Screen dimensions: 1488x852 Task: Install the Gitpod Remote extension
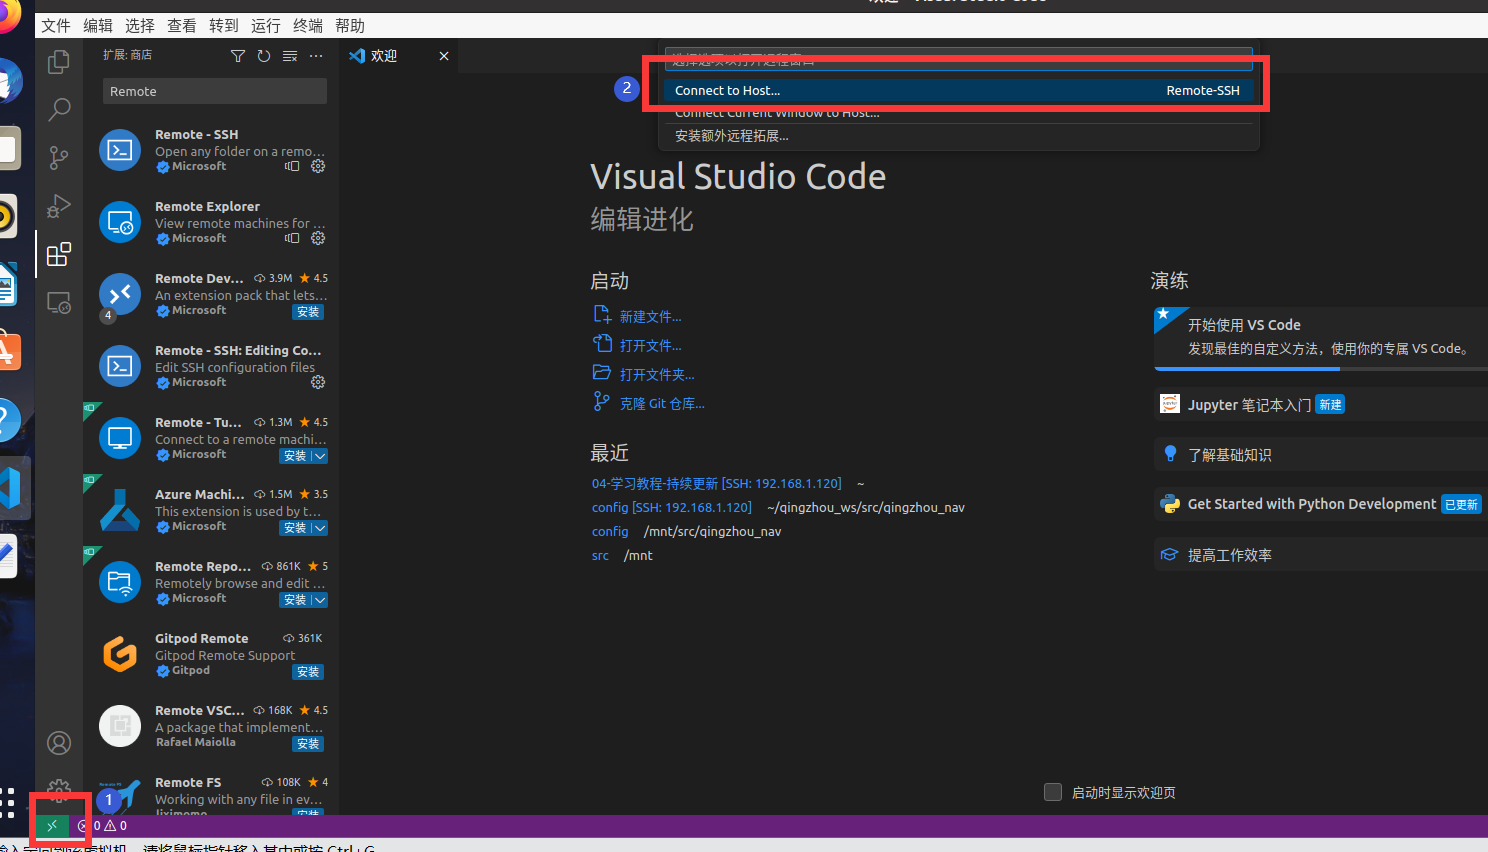coord(308,672)
